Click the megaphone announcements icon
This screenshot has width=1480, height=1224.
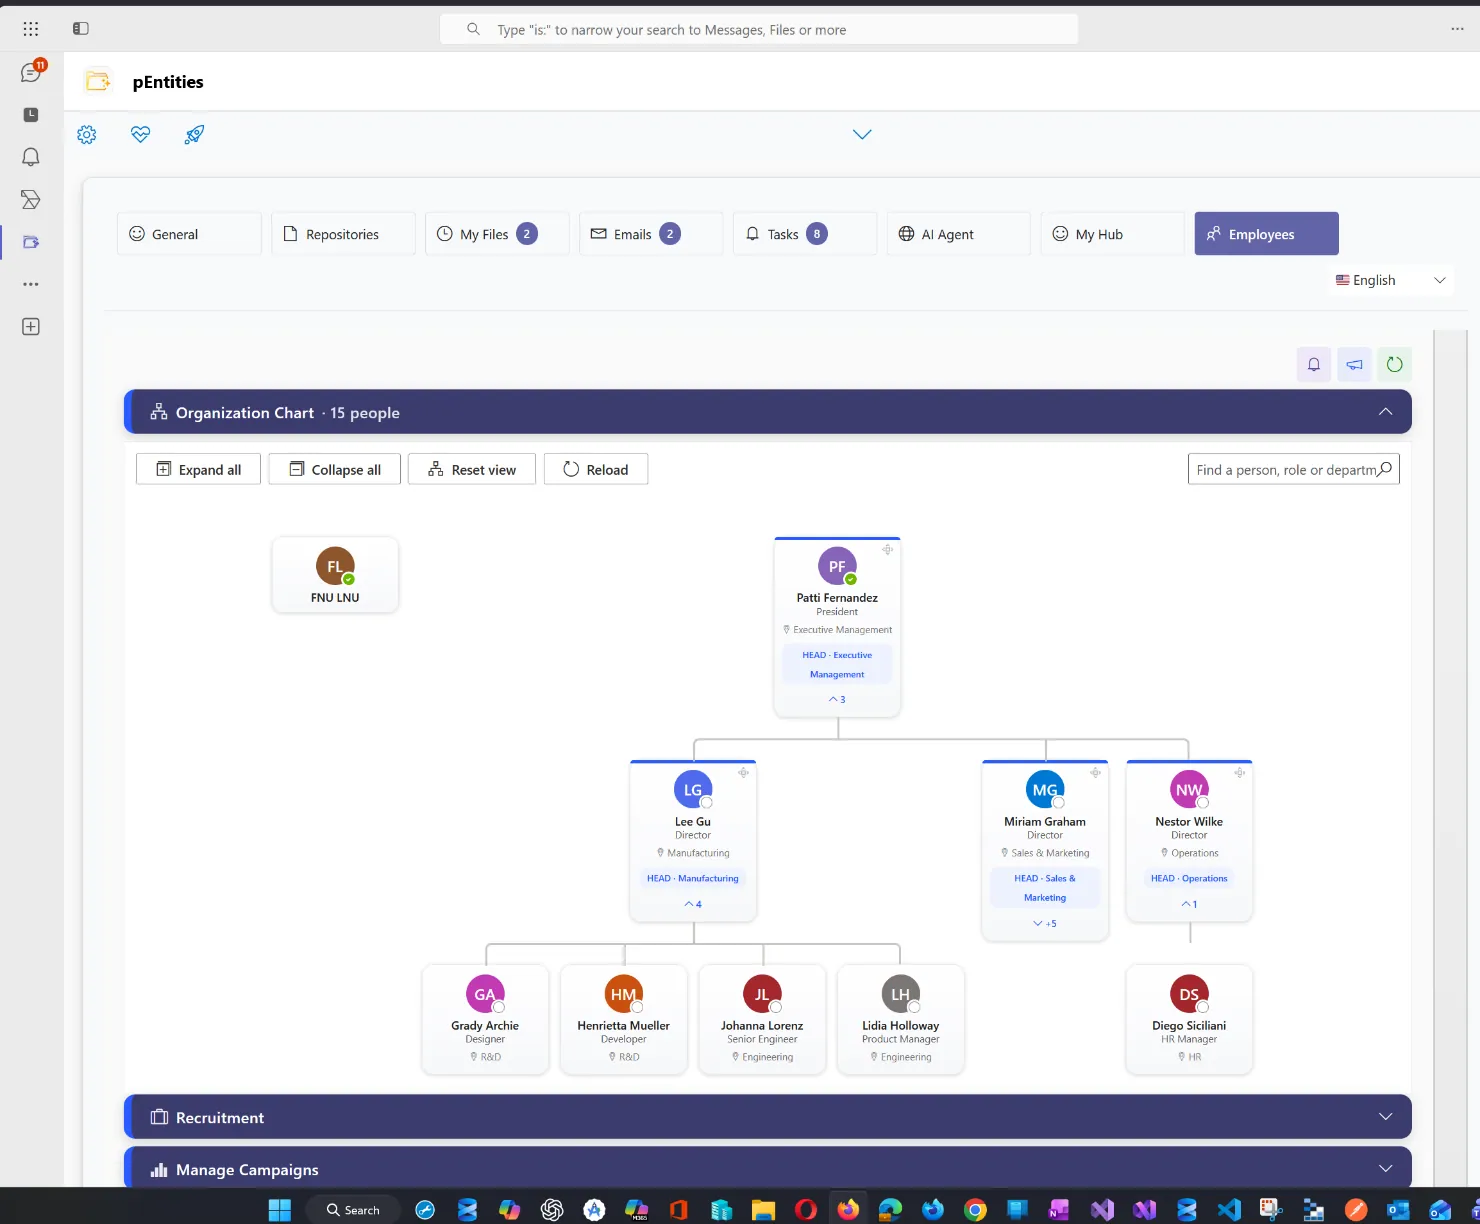pyautogui.click(x=1354, y=365)
